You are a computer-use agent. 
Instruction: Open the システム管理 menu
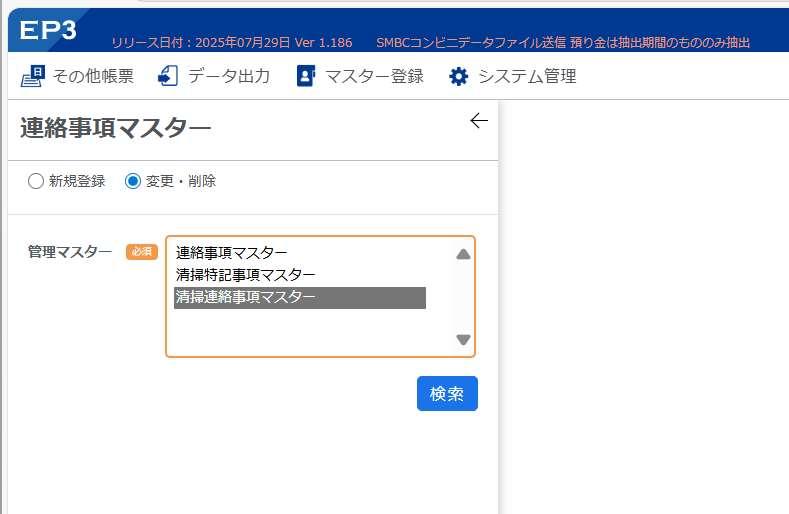(512, 77)
